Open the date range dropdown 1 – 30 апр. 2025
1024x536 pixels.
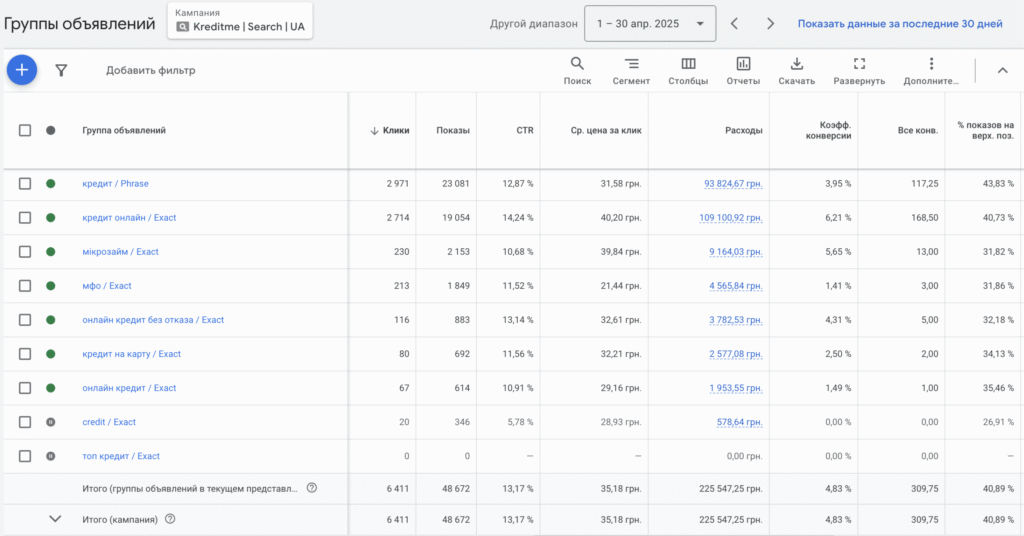[x=649, y=23]
